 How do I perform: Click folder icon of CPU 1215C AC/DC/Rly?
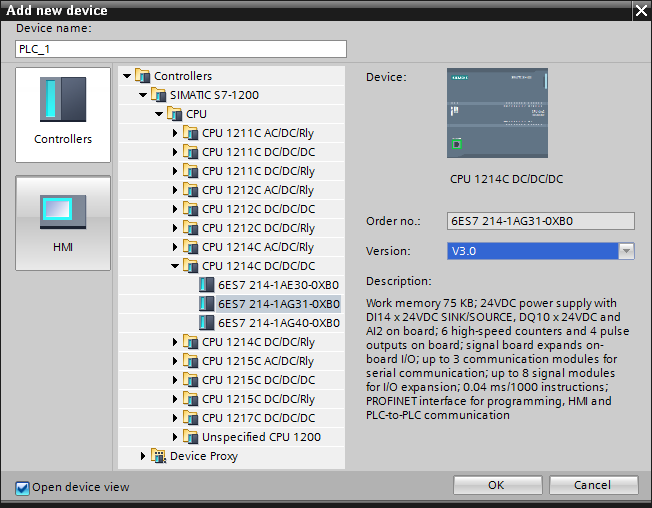click(190, 360)
